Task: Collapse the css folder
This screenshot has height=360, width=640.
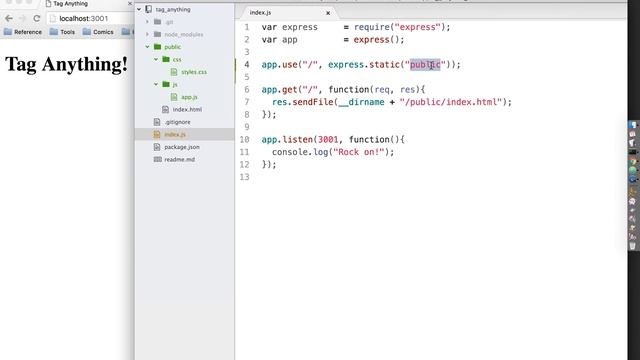Action: click(156, 59)
